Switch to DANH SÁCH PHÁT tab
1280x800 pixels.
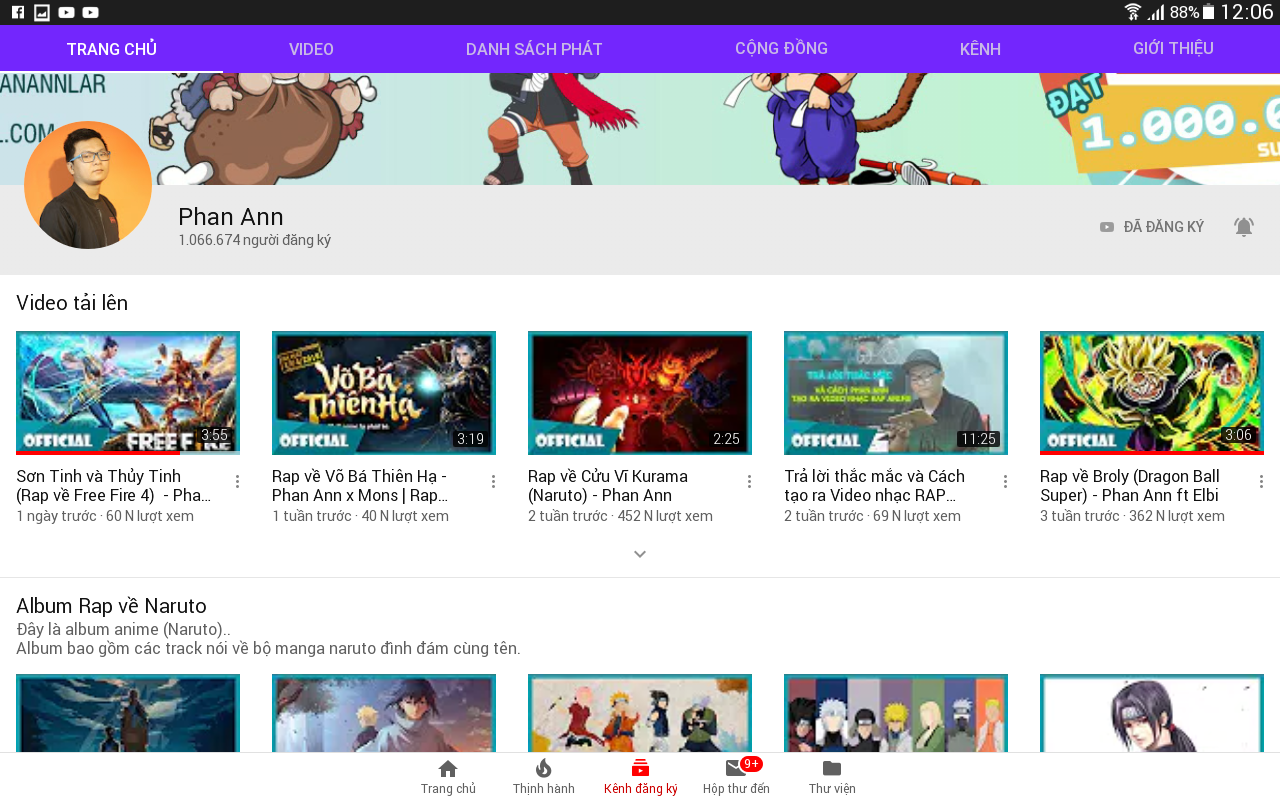pyautogui.click(x=534, y=49)
